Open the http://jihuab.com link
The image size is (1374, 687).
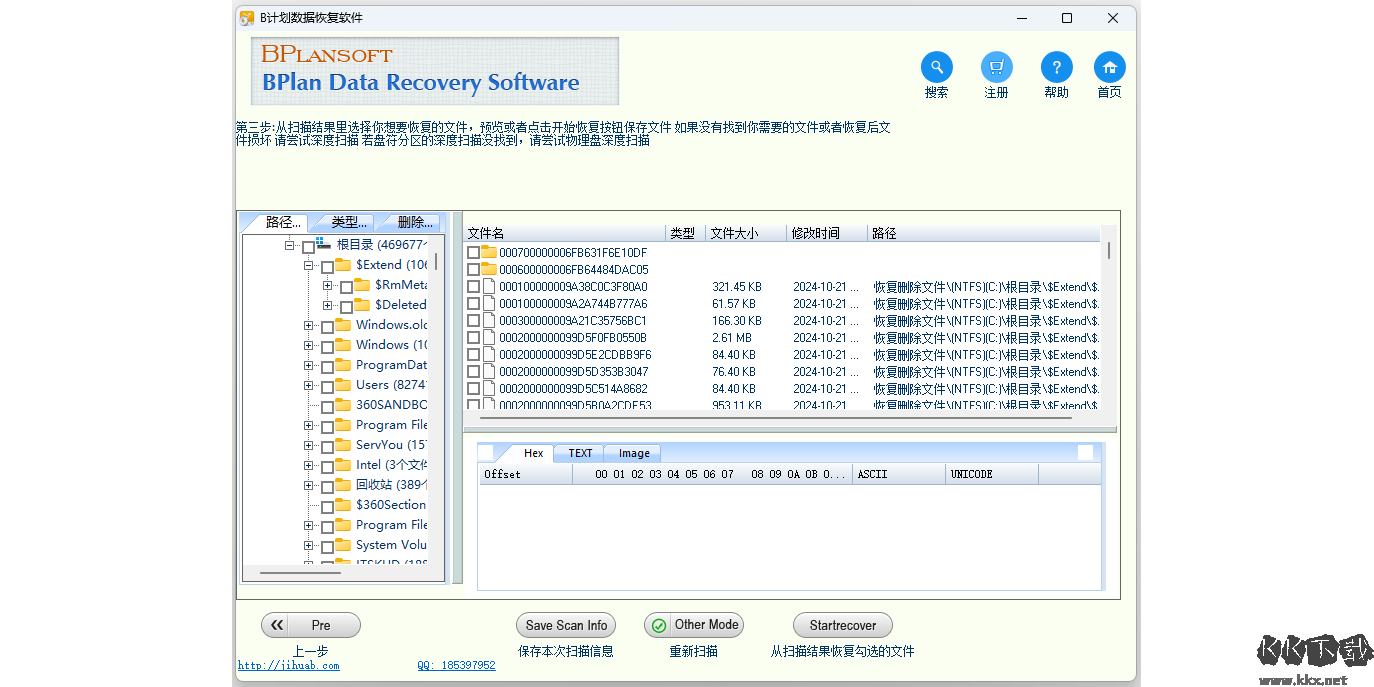(289, 665)
